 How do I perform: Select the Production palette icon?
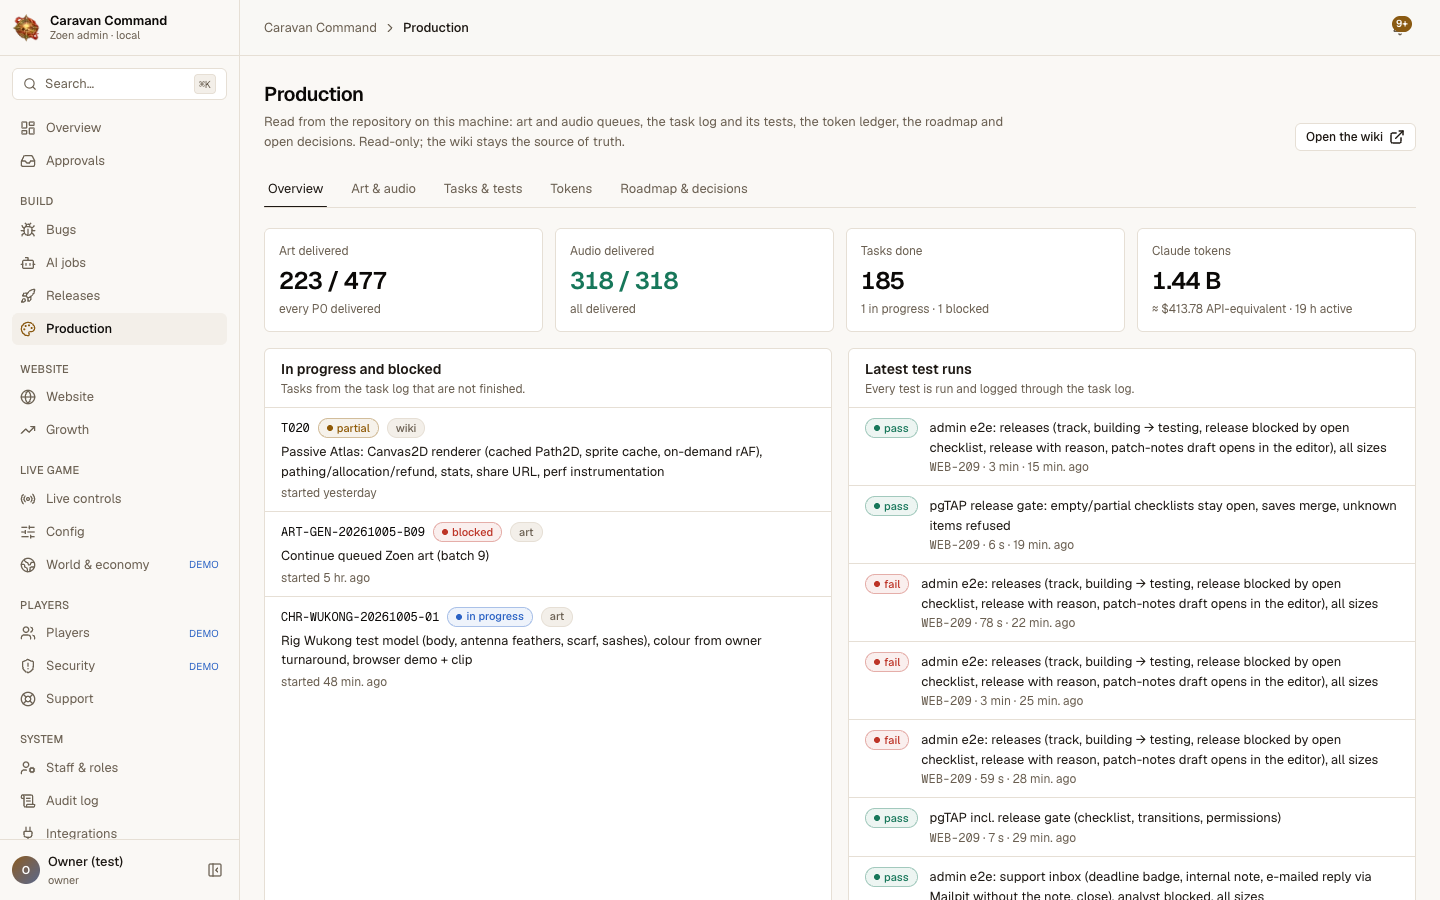click(28, 329)
